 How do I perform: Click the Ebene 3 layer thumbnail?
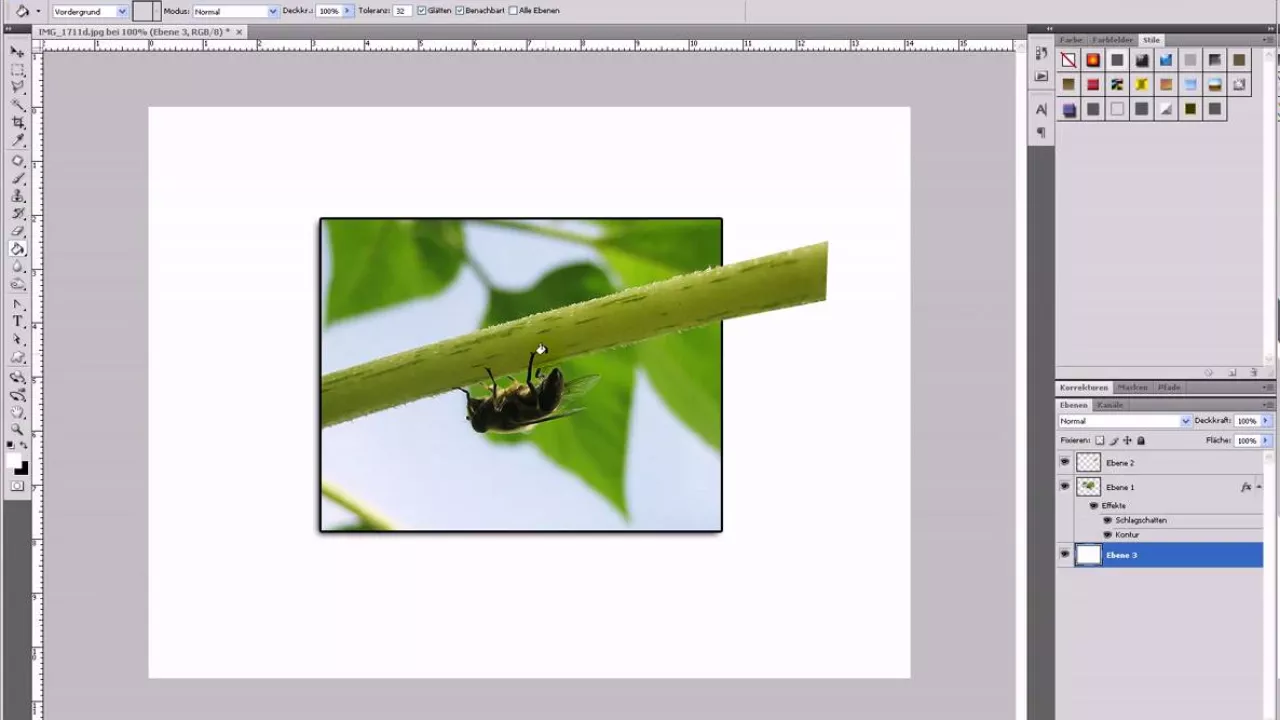tap(1089, 554)
